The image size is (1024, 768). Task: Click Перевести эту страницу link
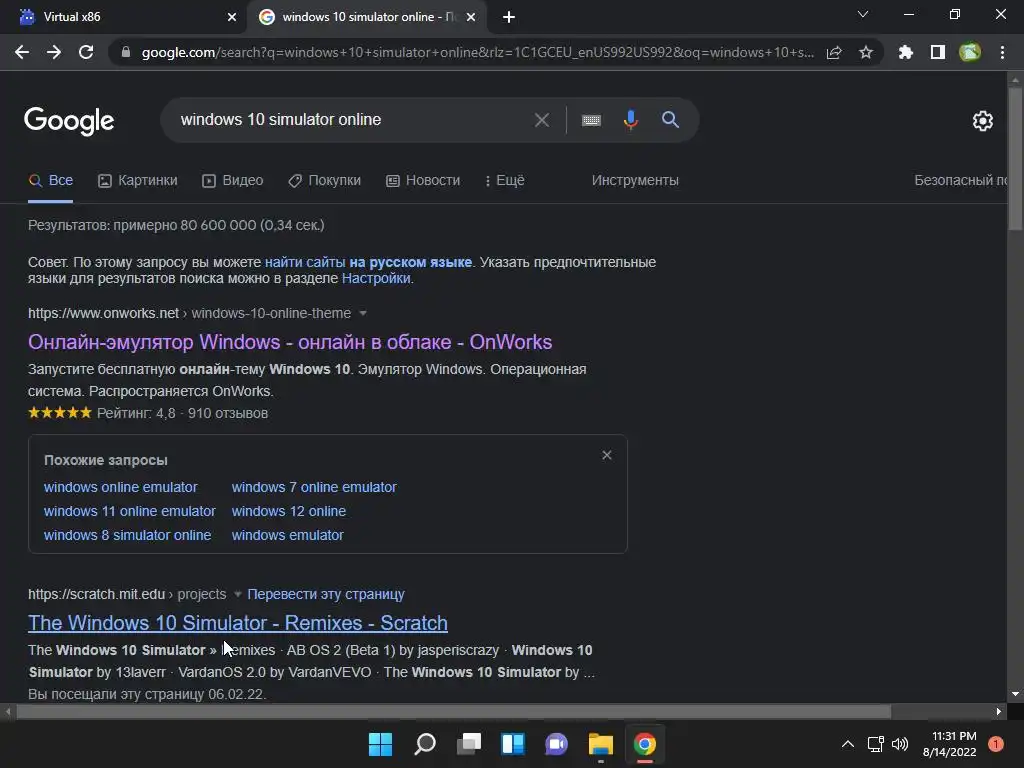click(x=326, y=594)
